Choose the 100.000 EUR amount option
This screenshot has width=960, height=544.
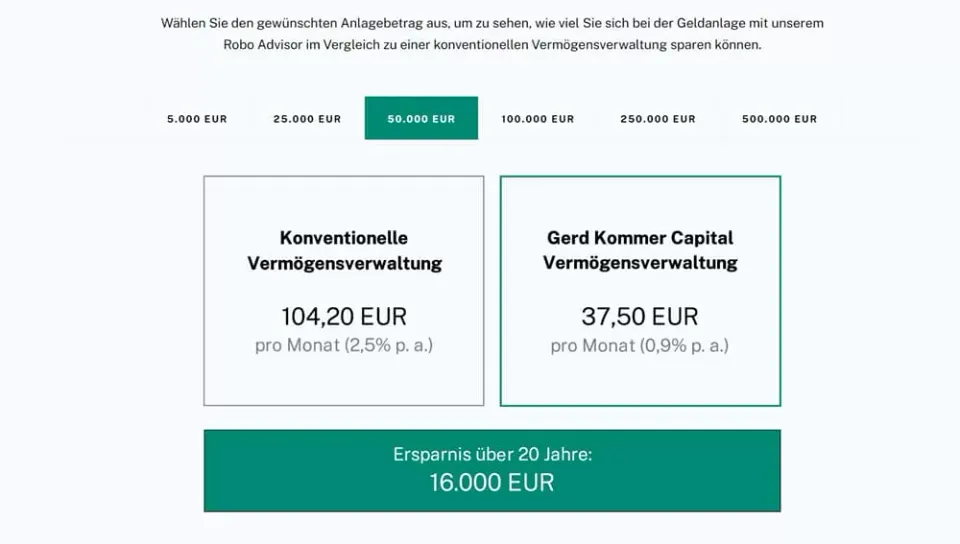click(538, 119)
